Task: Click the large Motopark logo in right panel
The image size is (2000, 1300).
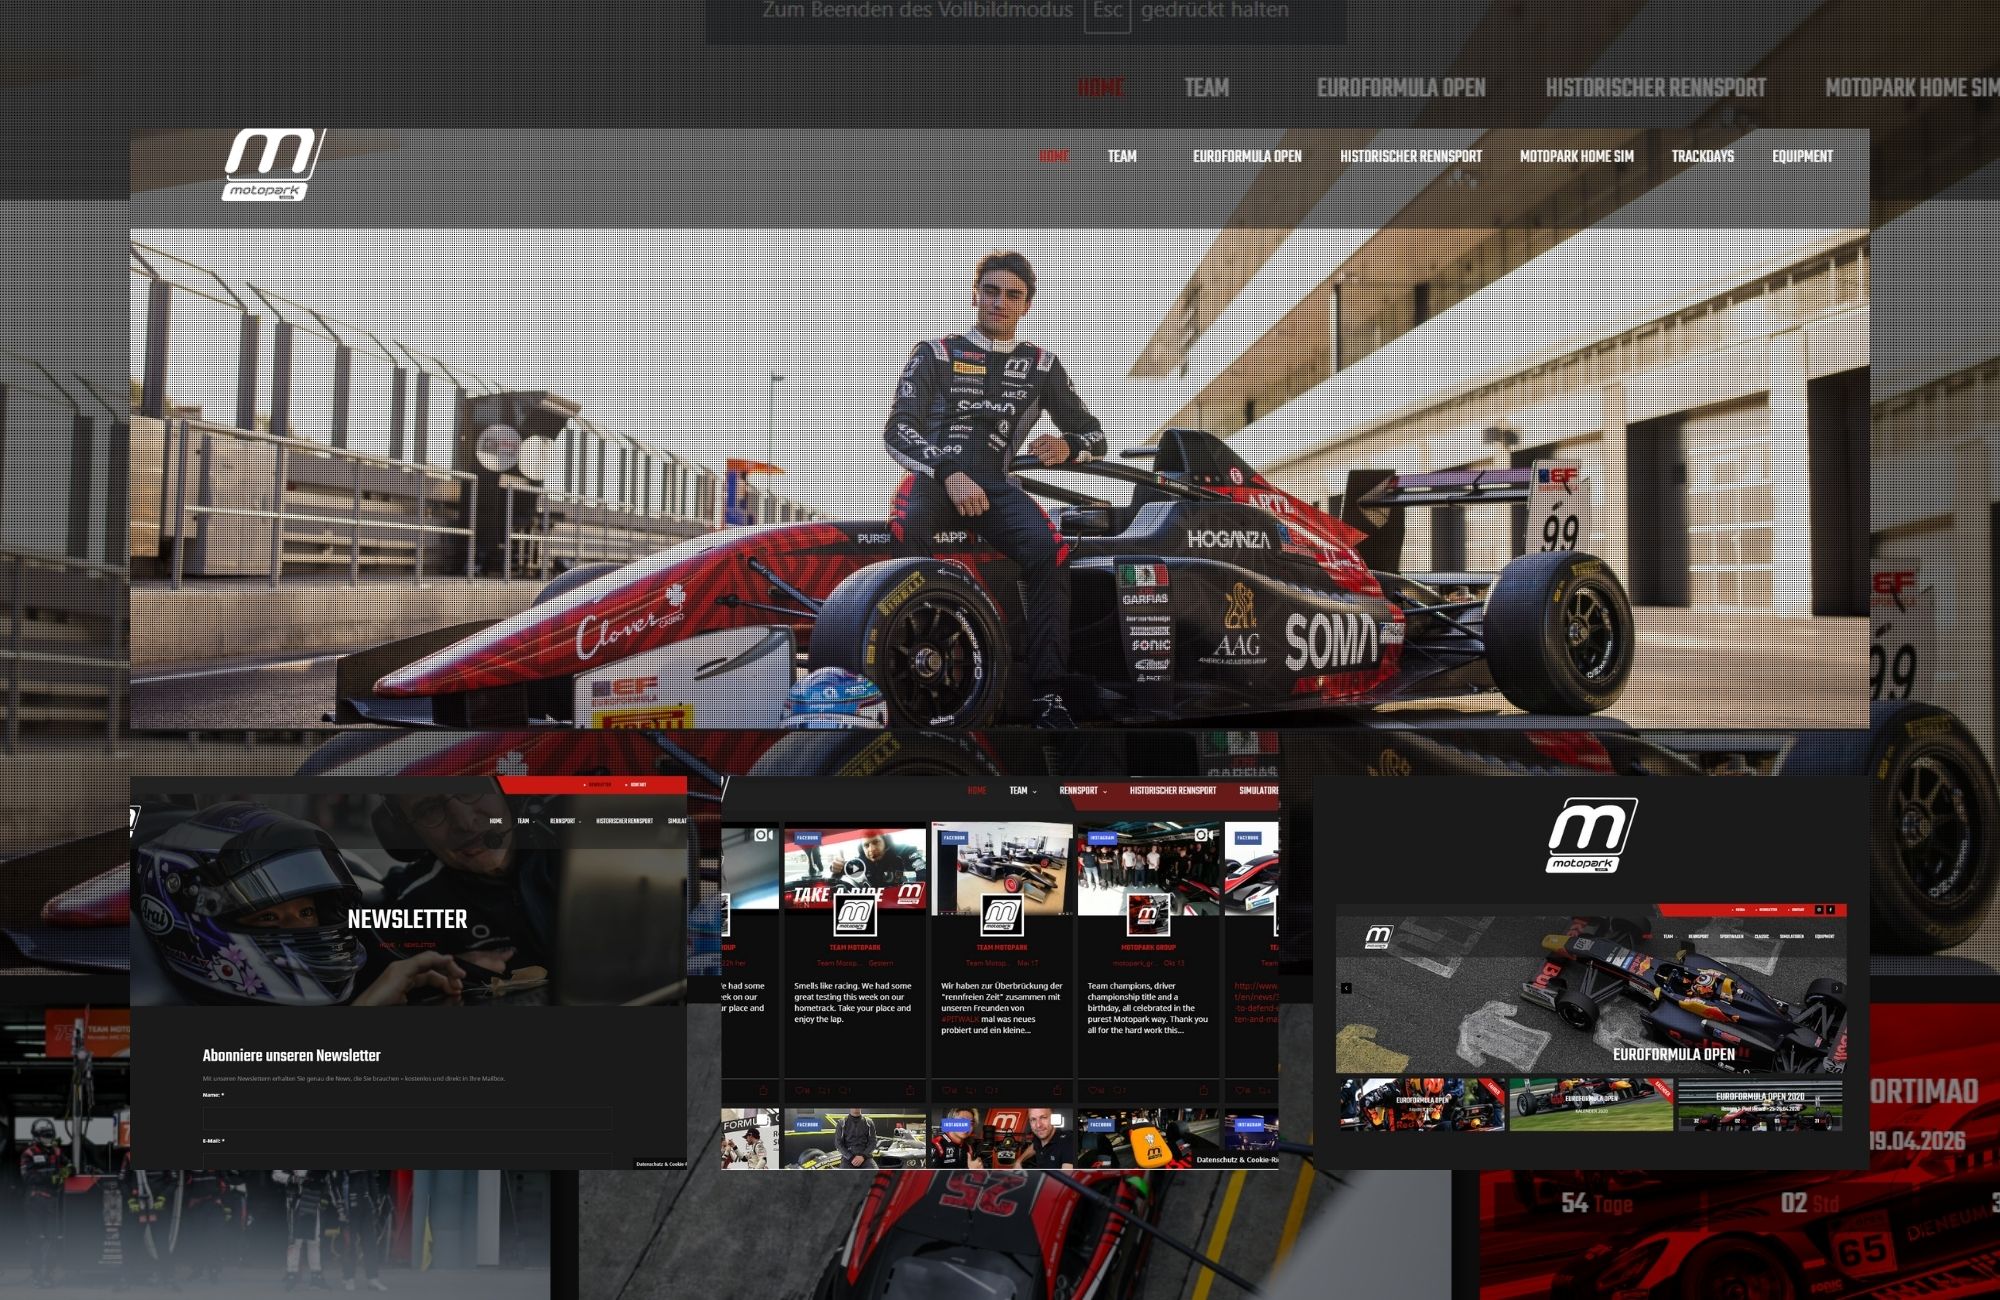Action: (1592, 836)
